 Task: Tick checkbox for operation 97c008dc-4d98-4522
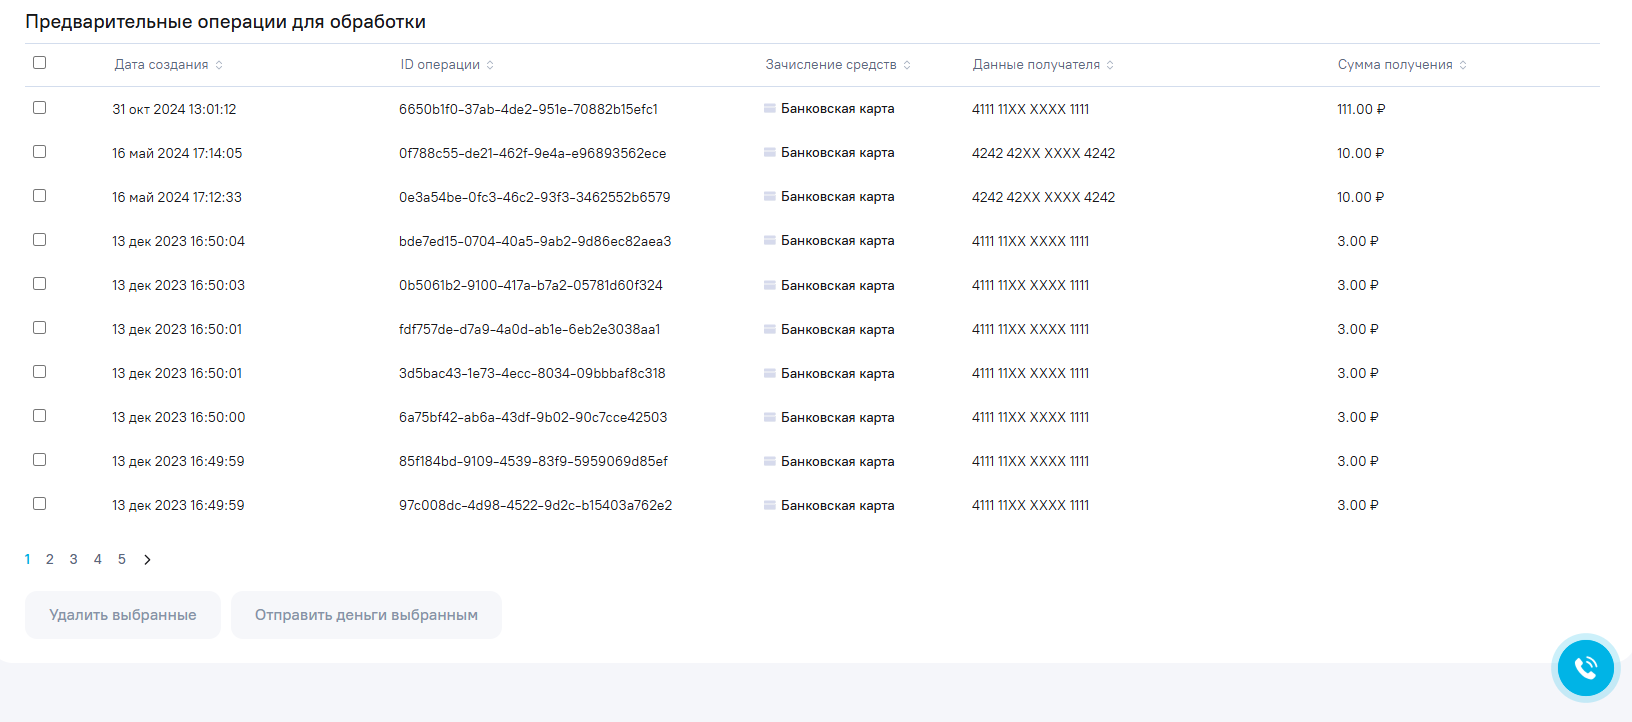coord(40,504)
